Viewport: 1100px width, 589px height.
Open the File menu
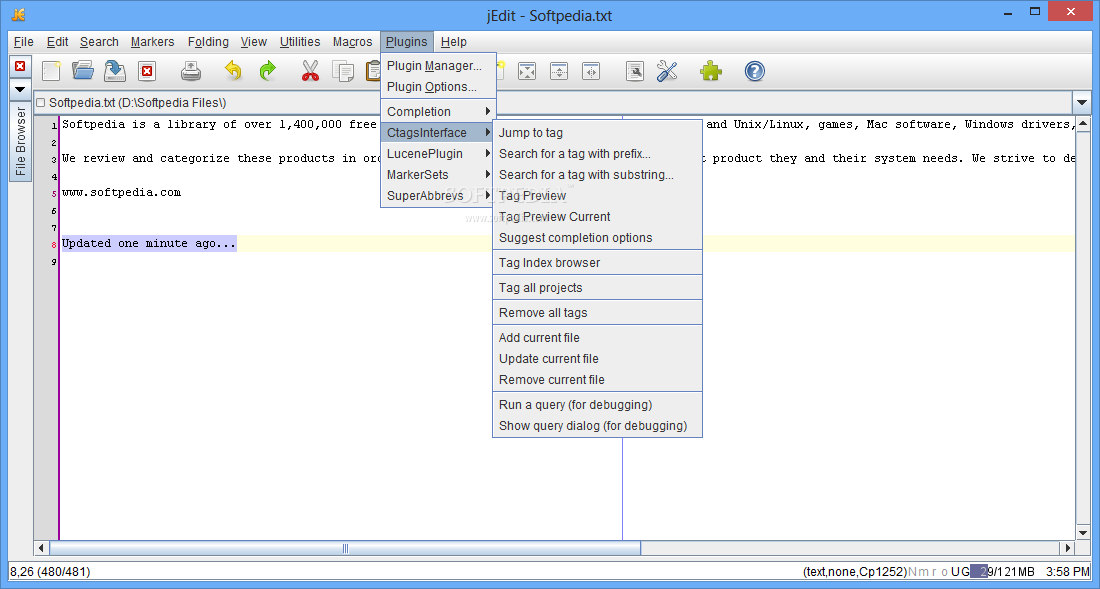coord(23,42)
